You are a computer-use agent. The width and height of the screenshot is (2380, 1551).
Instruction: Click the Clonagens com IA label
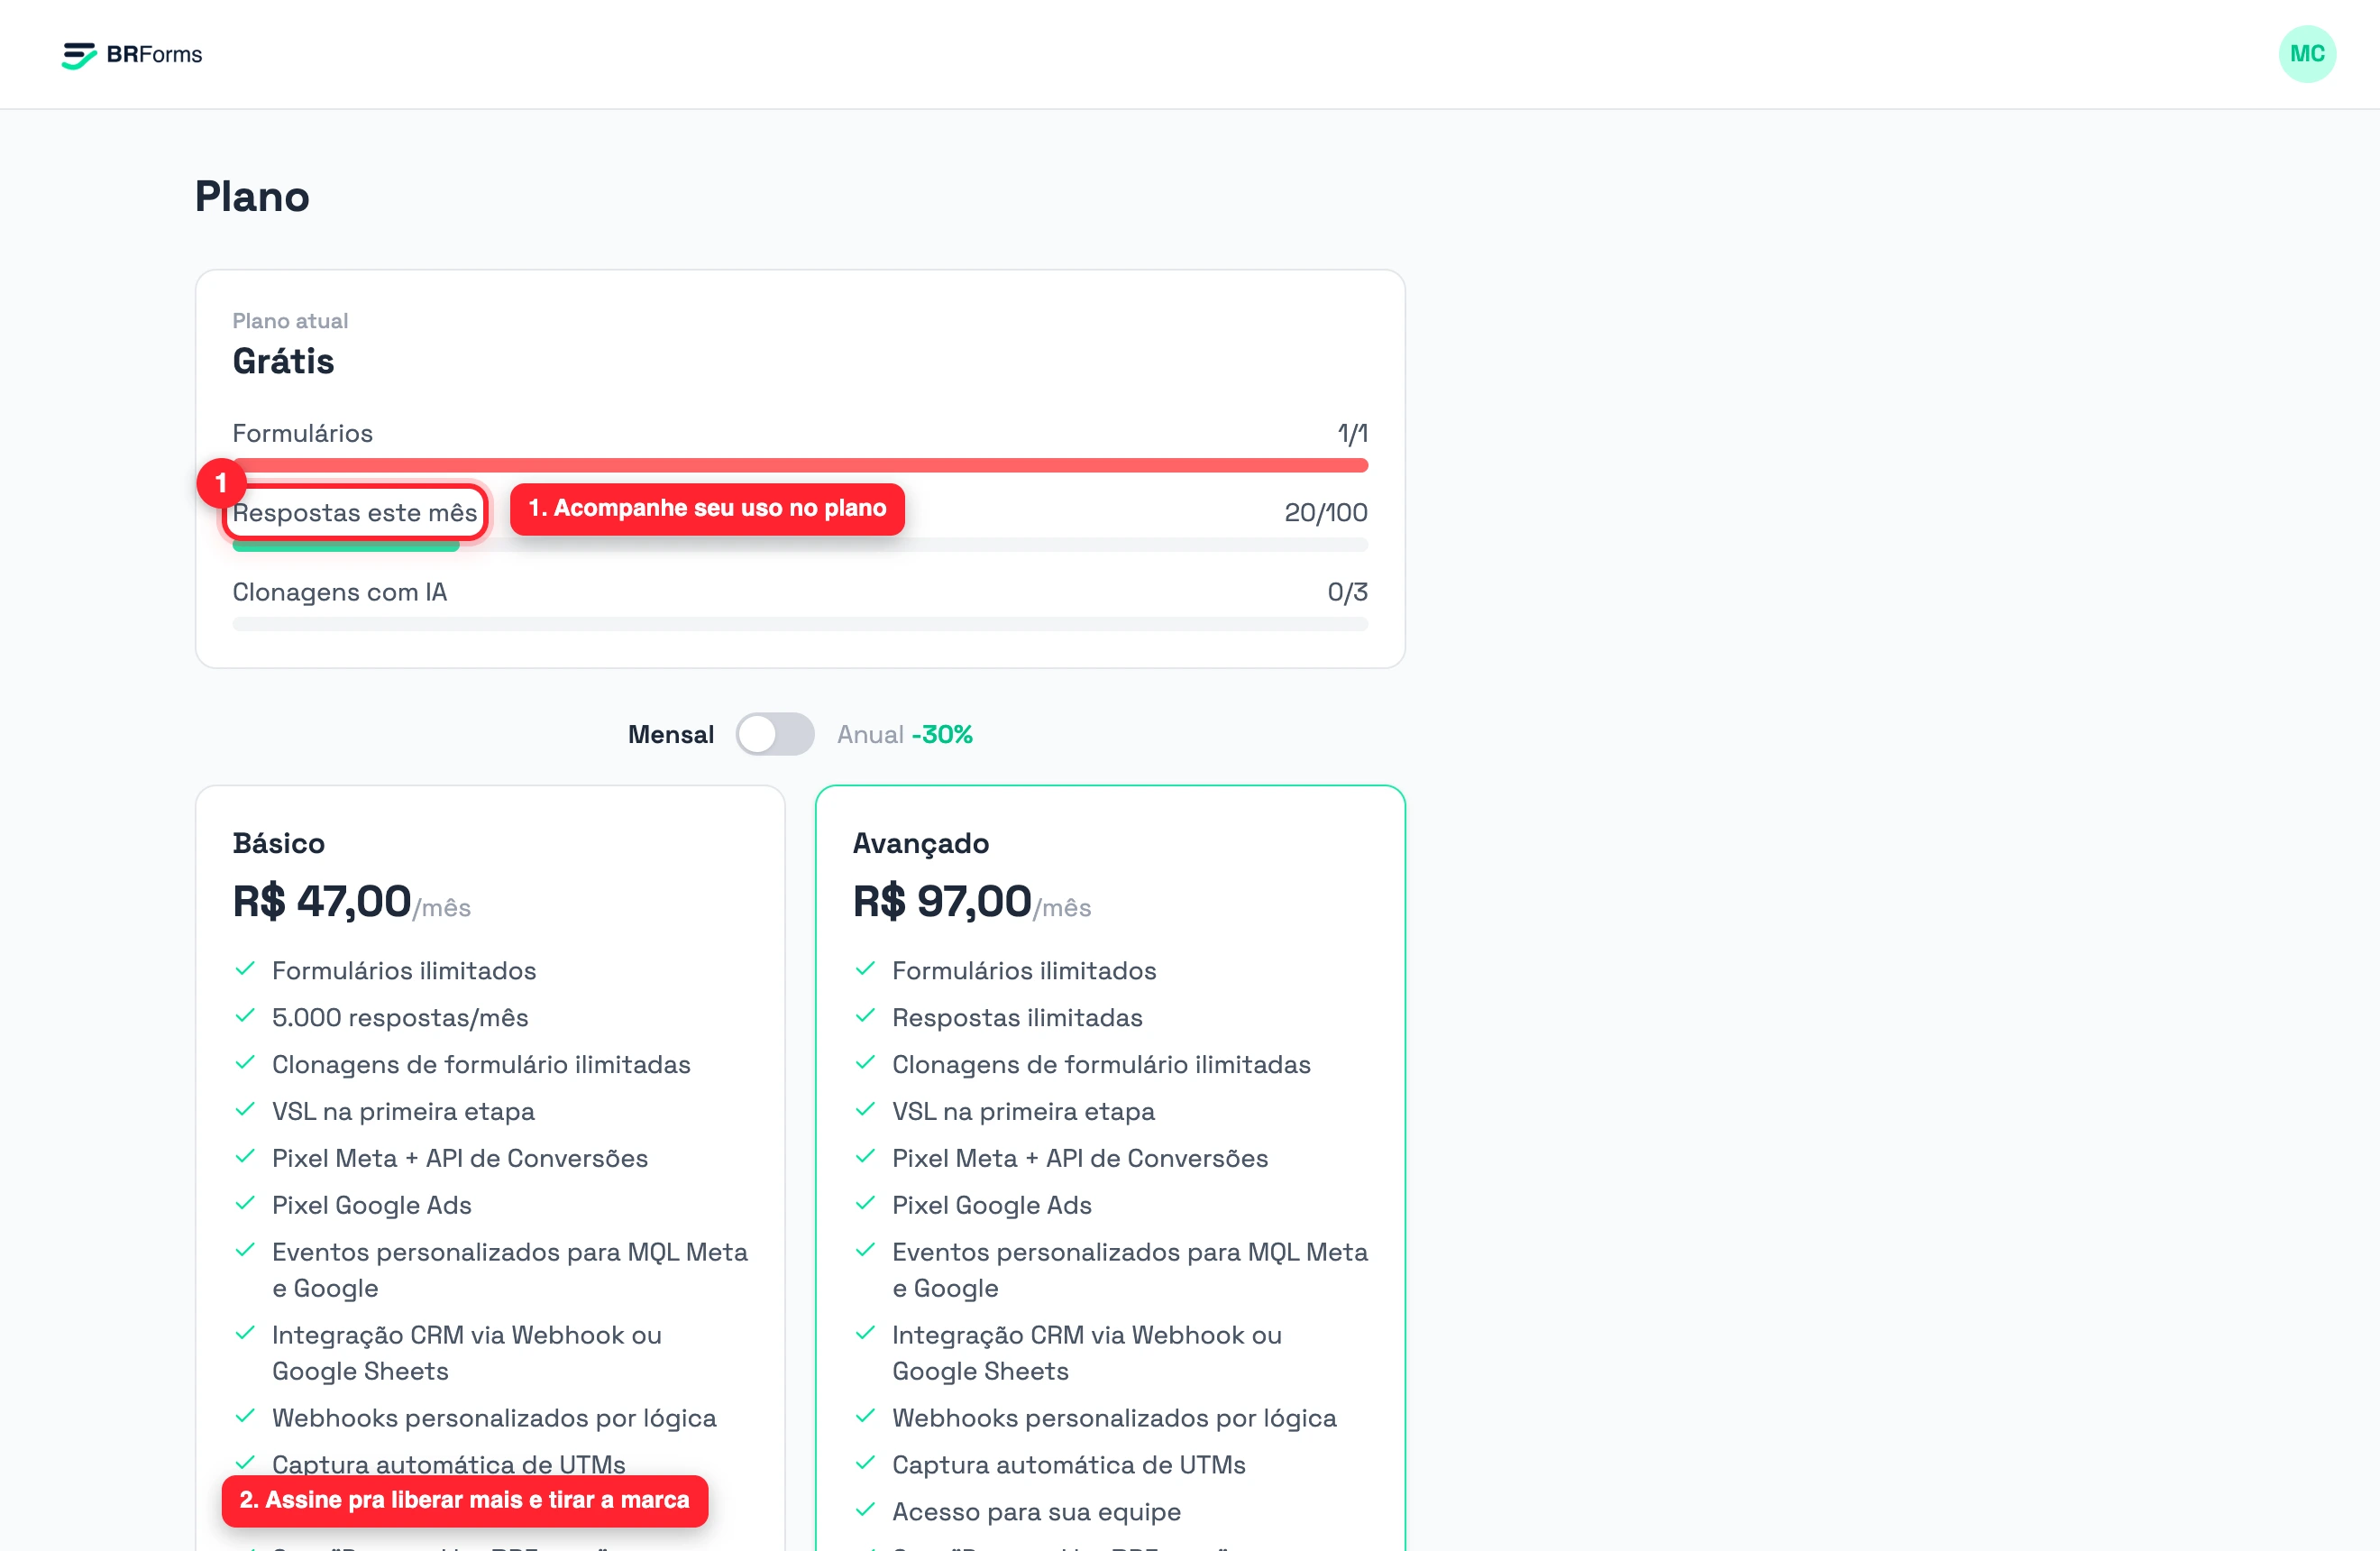[339, 592]
